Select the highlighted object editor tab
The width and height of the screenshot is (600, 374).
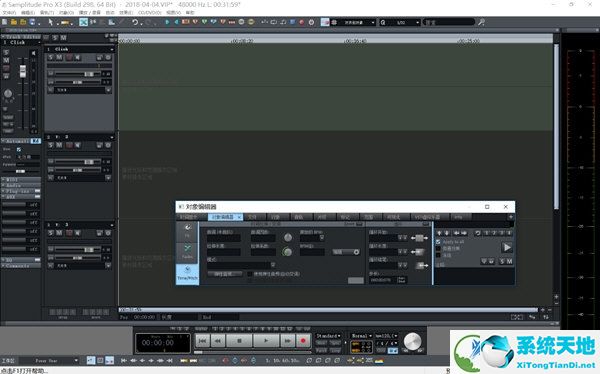click(225, 217)
